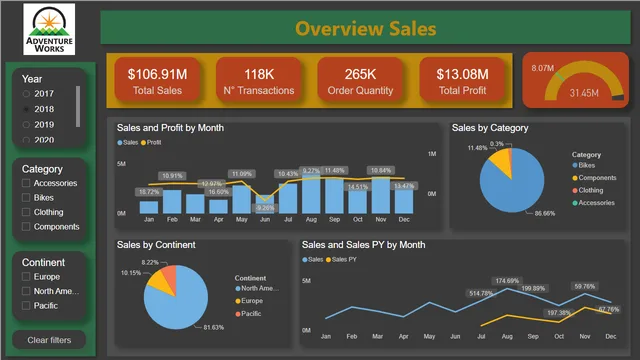Select the 2020 year option
The image size is (640, 360).
point(26,140)
